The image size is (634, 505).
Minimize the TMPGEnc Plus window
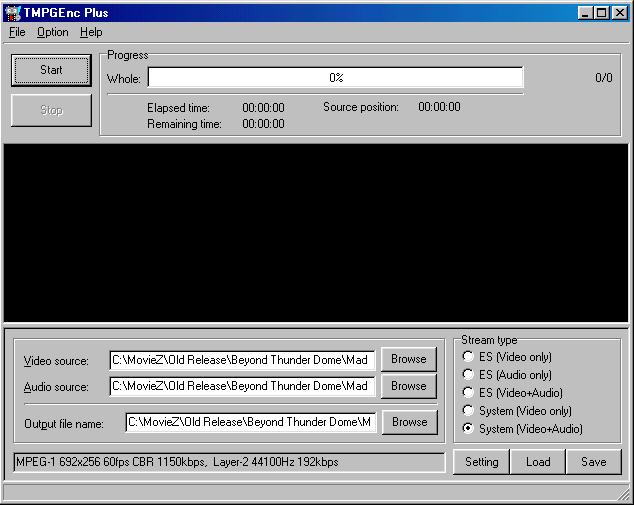point(585,13)
